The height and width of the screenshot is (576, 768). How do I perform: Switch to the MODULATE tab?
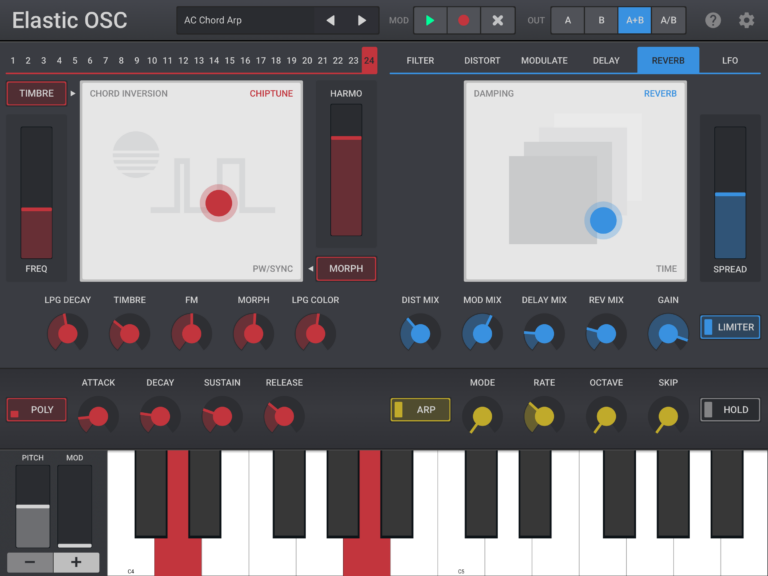click(544, 60)
